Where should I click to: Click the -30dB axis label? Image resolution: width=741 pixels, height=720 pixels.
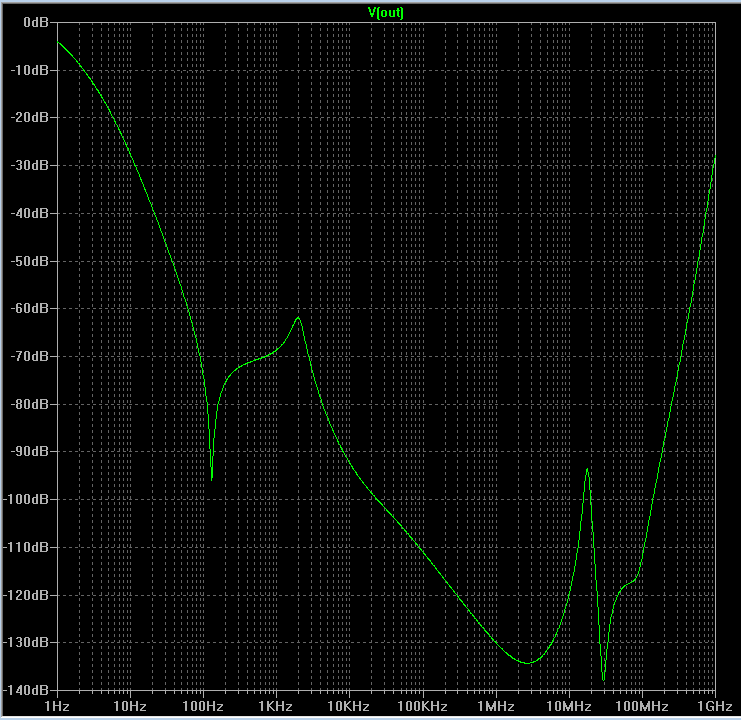point(30,165)
